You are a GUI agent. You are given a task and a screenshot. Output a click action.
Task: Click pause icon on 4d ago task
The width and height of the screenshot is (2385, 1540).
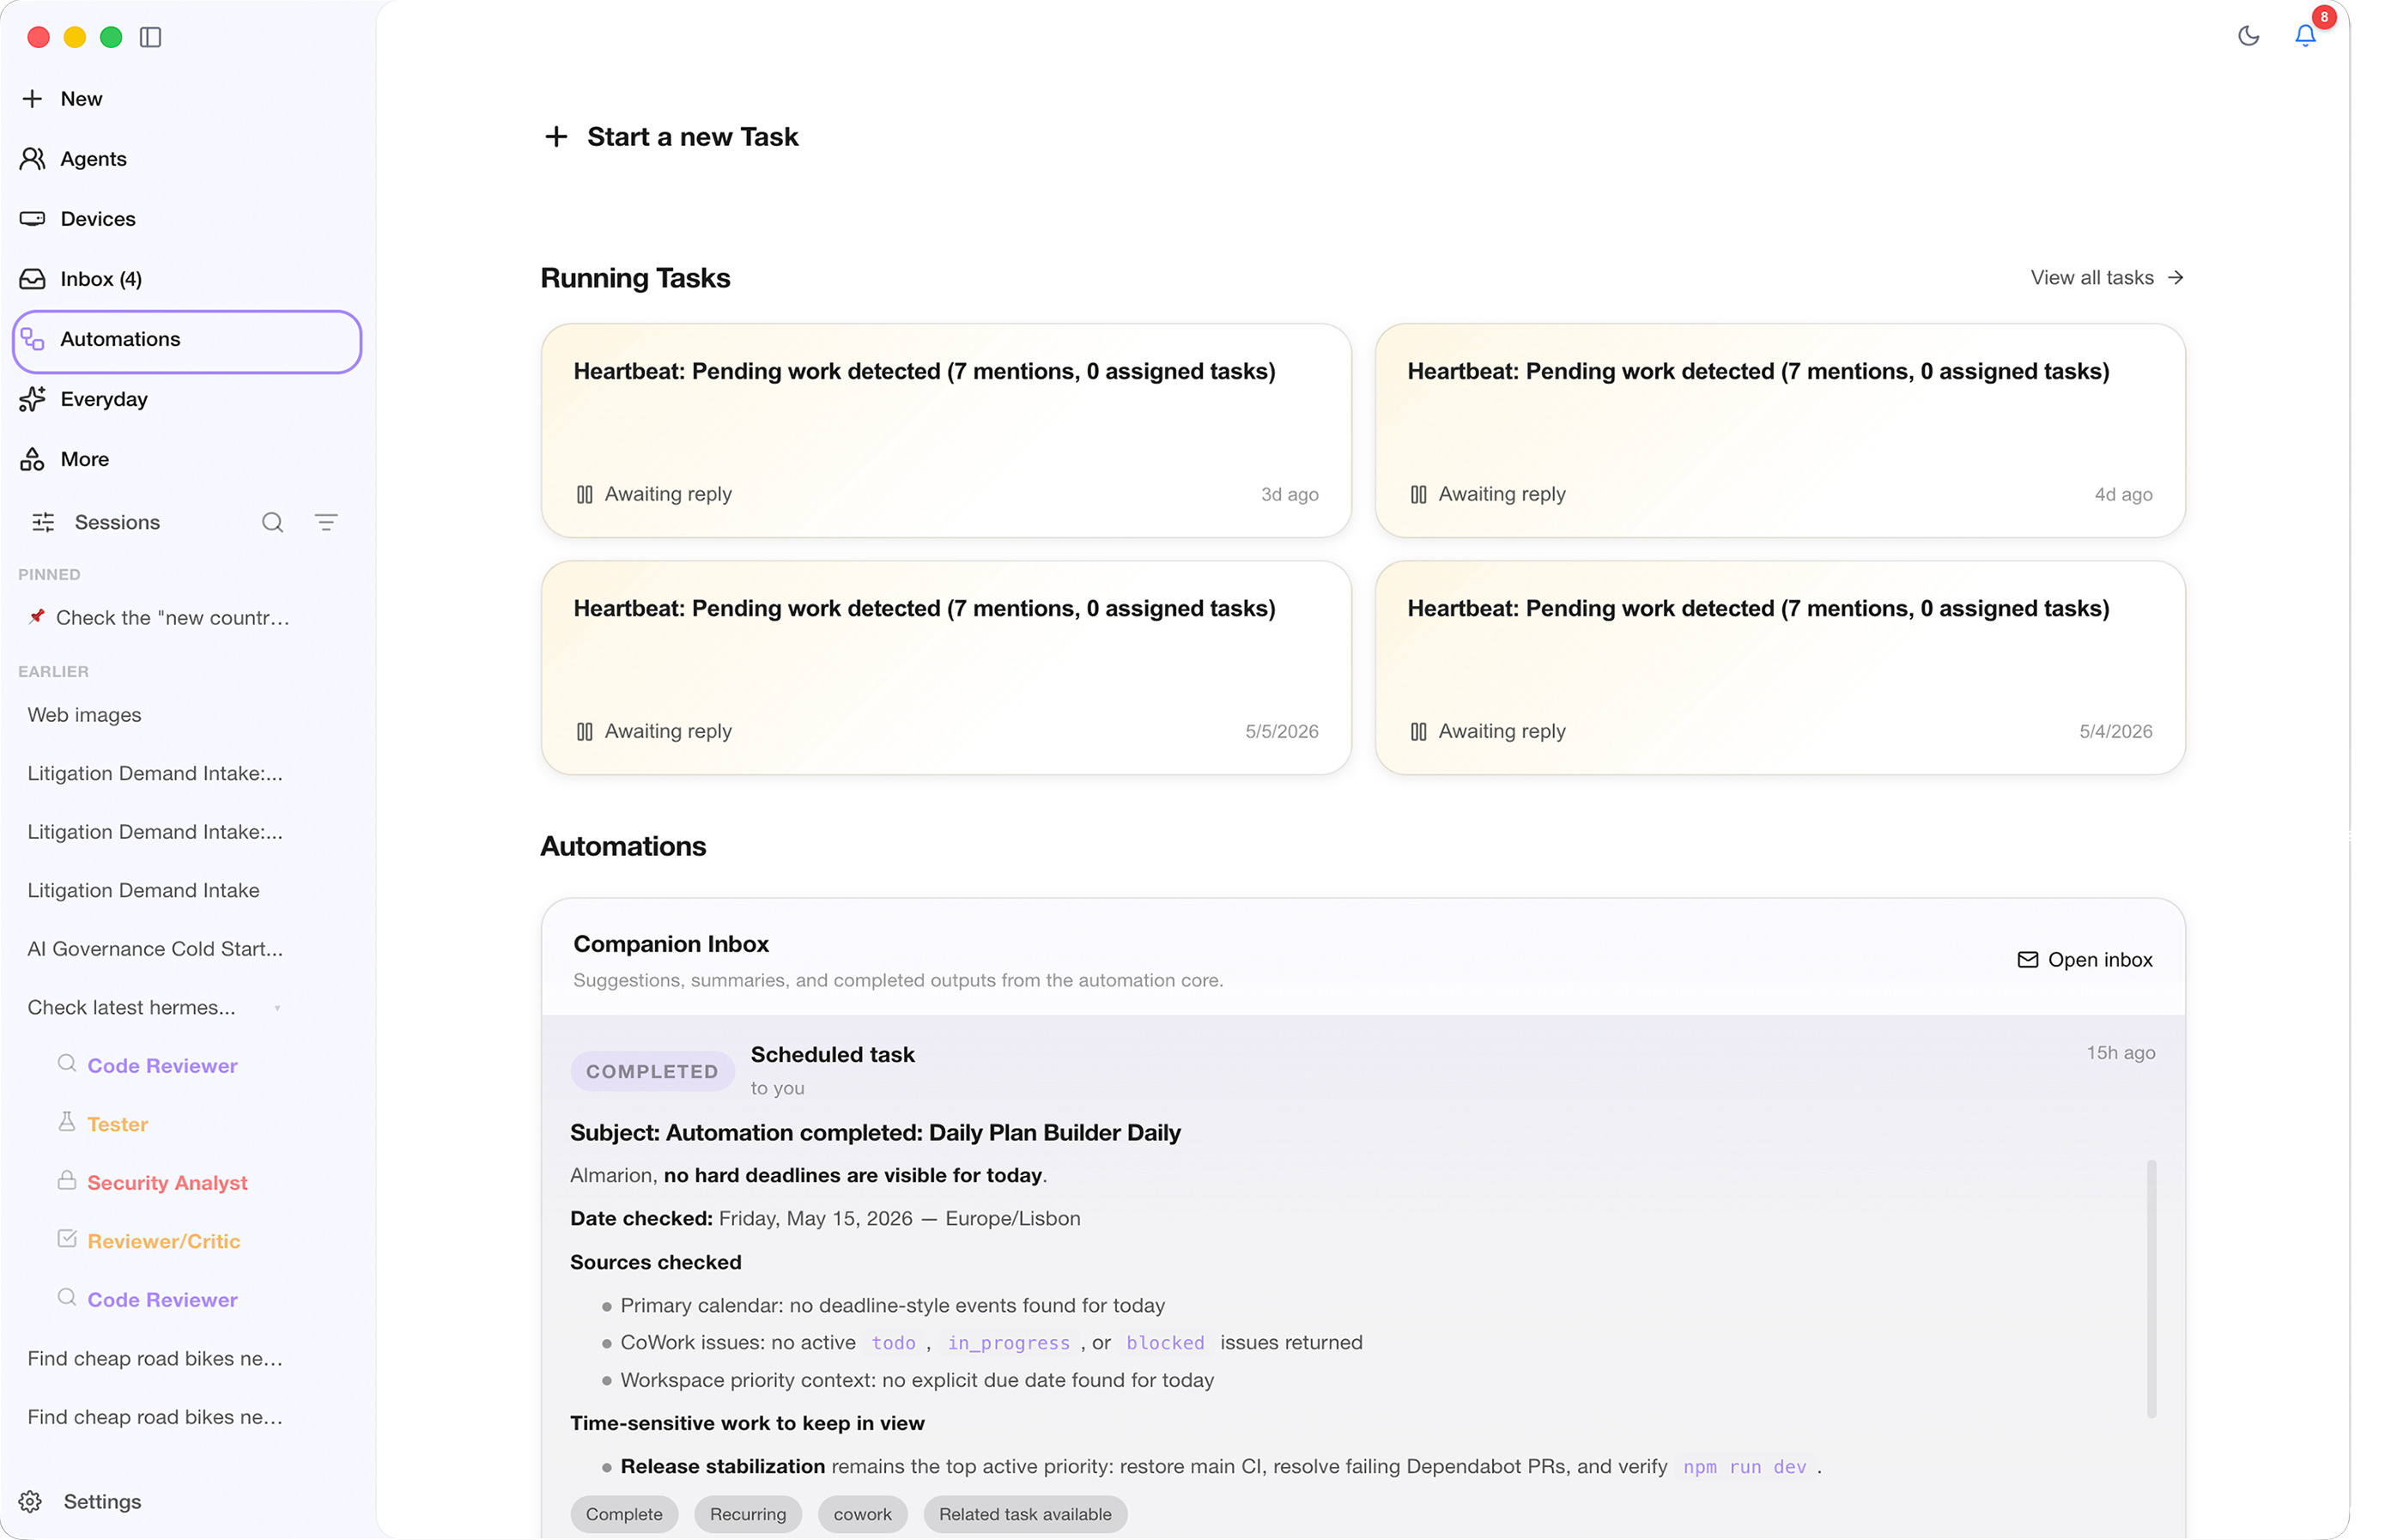pos(1418,494)
